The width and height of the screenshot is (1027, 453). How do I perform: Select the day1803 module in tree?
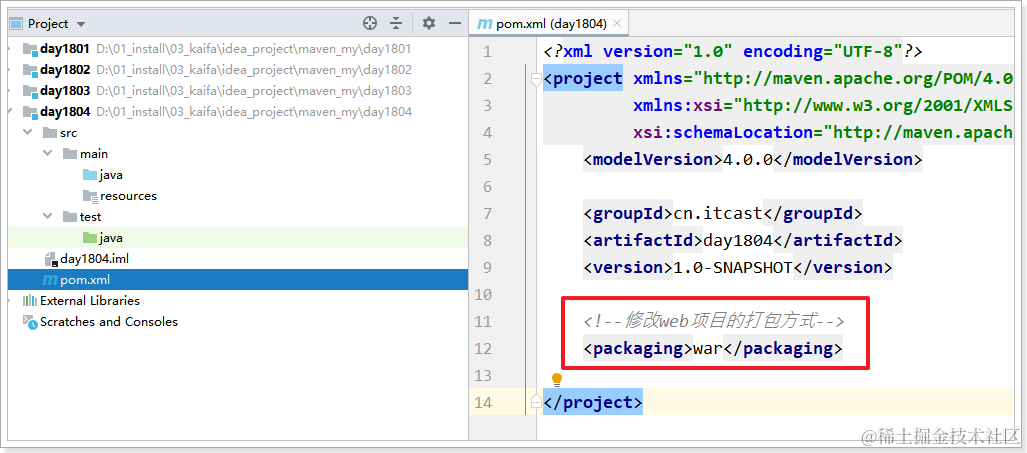[x=64, y=90]
